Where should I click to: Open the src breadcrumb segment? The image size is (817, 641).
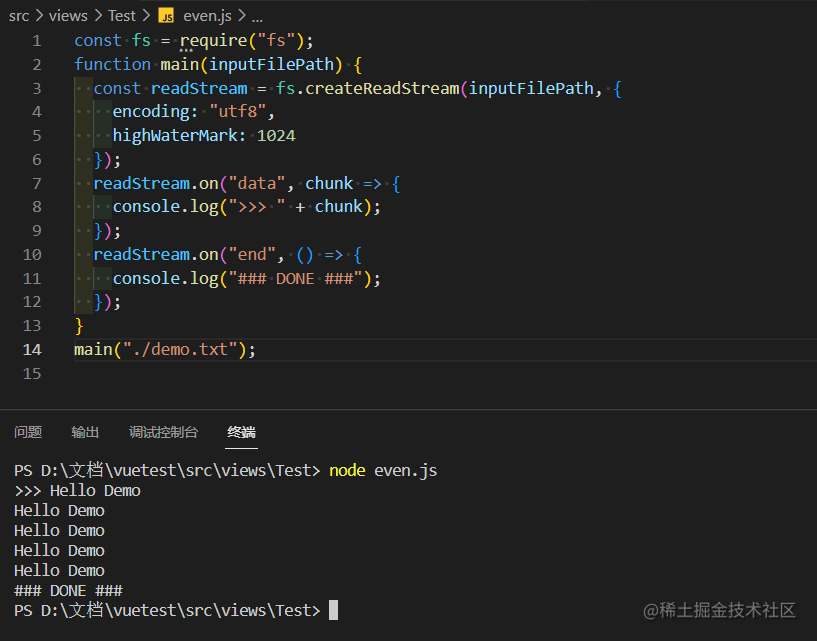19,16
